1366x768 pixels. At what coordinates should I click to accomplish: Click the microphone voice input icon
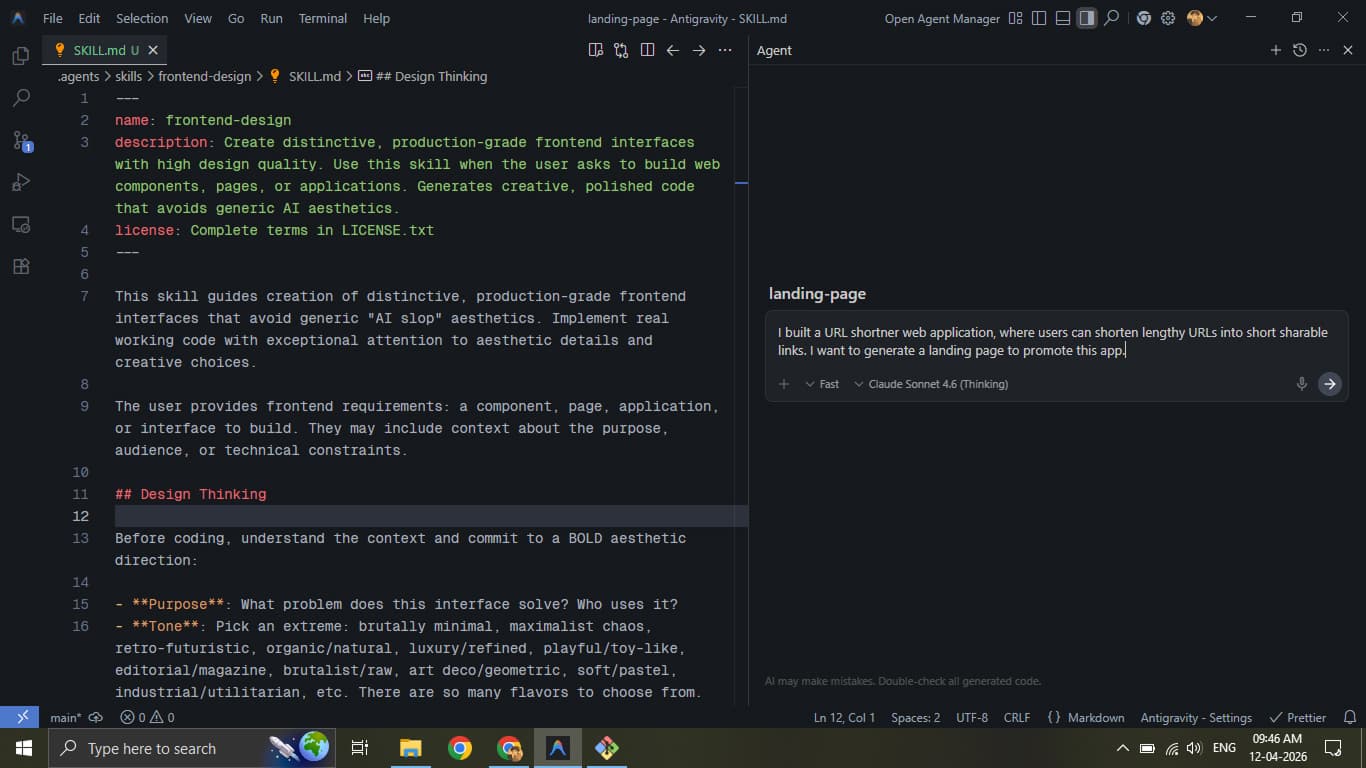pos(1301,384)
